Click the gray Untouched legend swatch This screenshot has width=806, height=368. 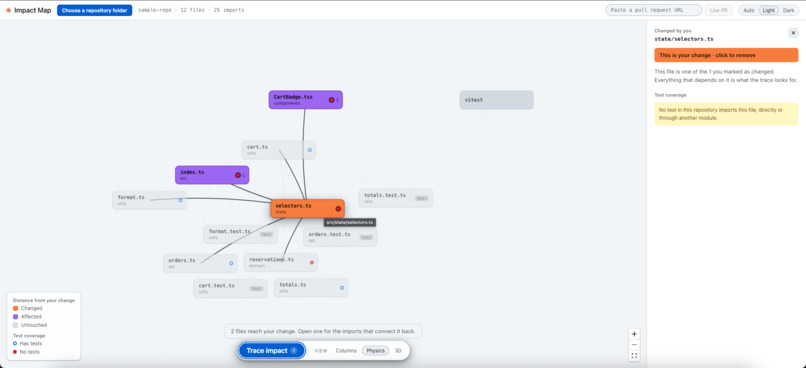coord(15,325)
